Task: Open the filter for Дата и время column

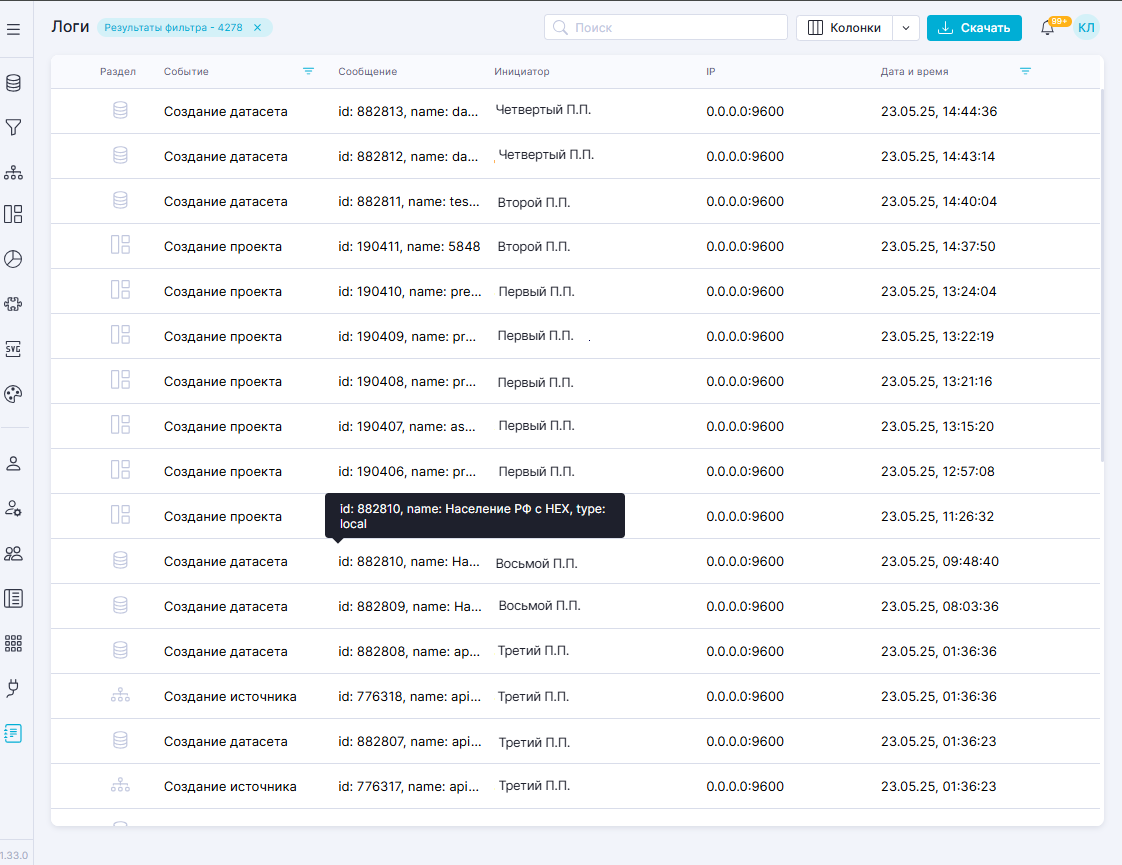Action: point(1025,71)
